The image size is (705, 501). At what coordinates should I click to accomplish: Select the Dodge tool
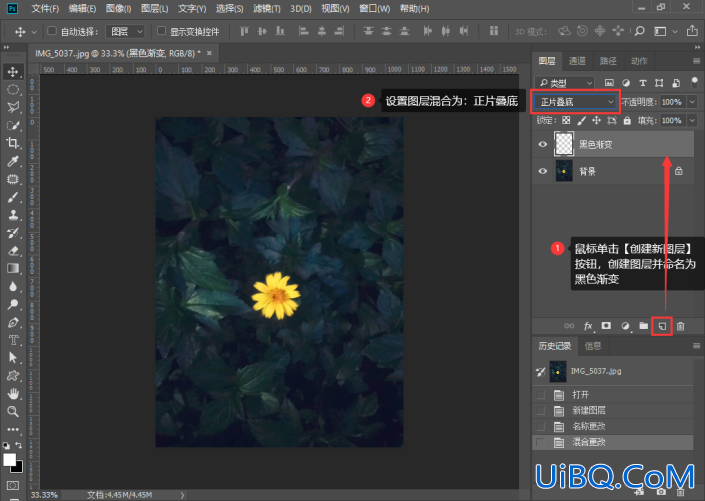(x=13, y=304)
